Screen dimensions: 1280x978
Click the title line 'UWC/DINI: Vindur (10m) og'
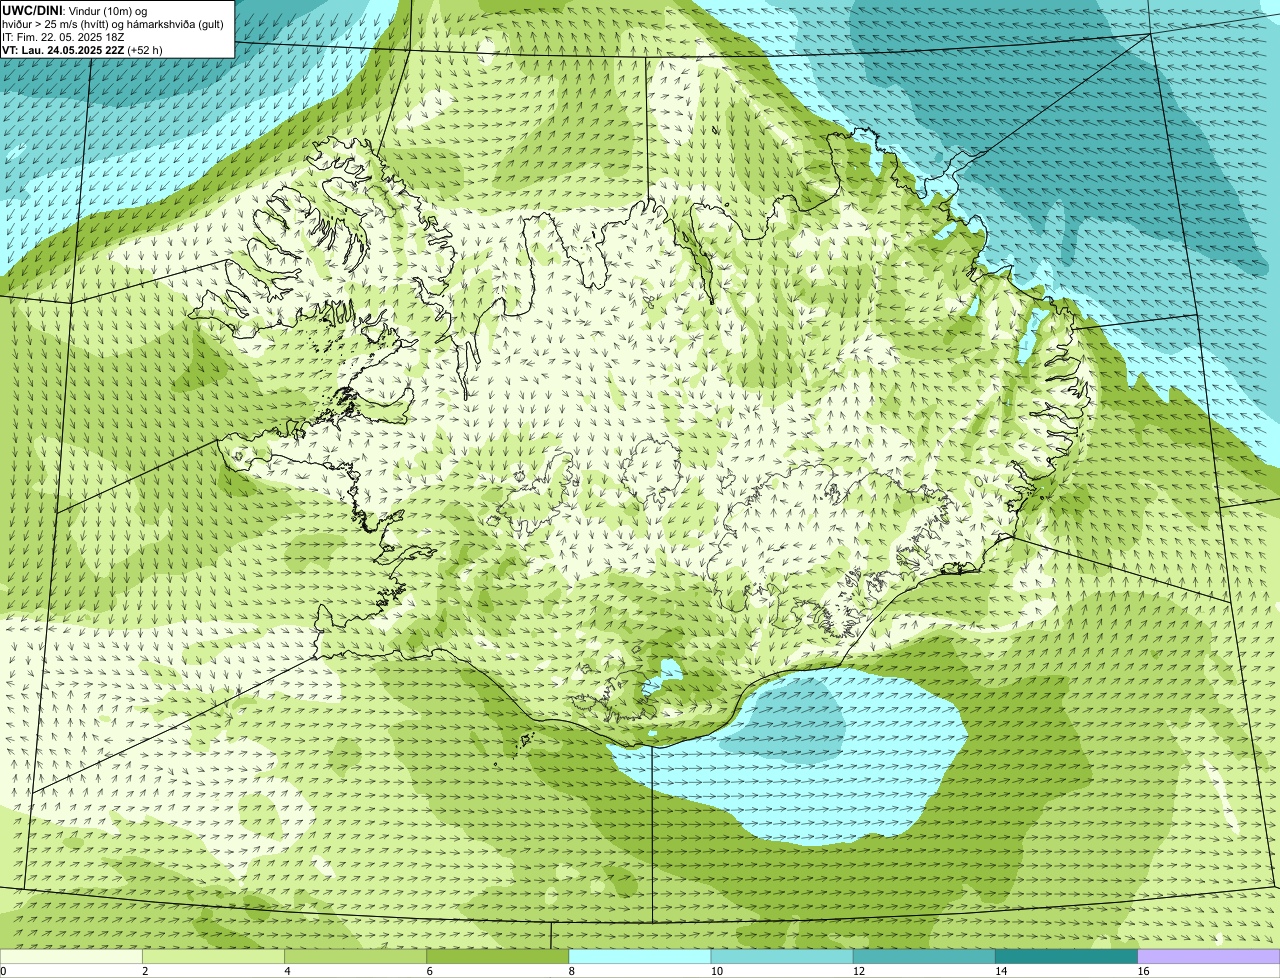tap(75, 10)
